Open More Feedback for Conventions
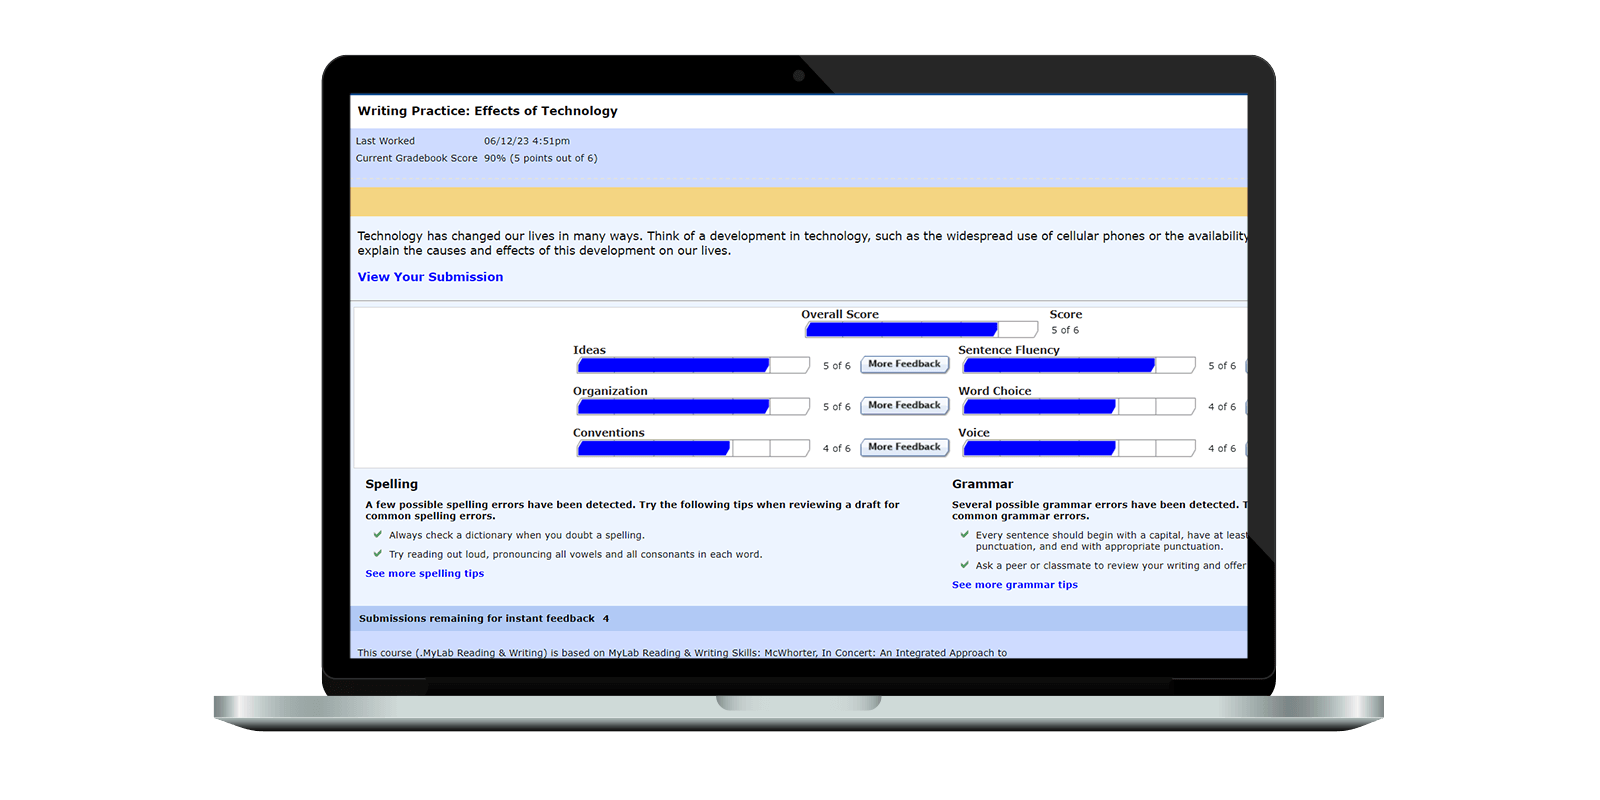Viewport: 1600px width, 800px height. click(x=904, y=448)
